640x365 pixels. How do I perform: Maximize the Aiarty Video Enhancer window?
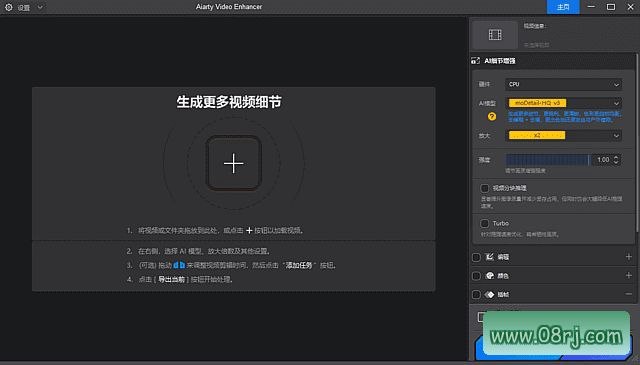pyautogui.click(x=611, y=7)
